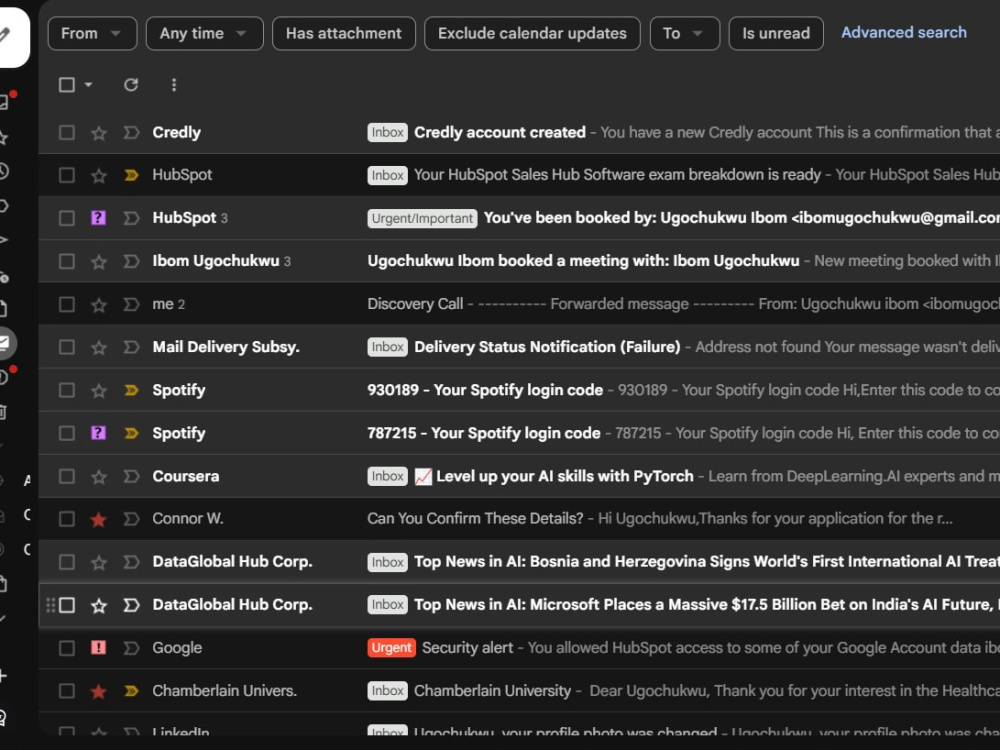
Task: Remove the red star from Chamberlain University email
Action: pyautogui.click(x=98, y=691)
